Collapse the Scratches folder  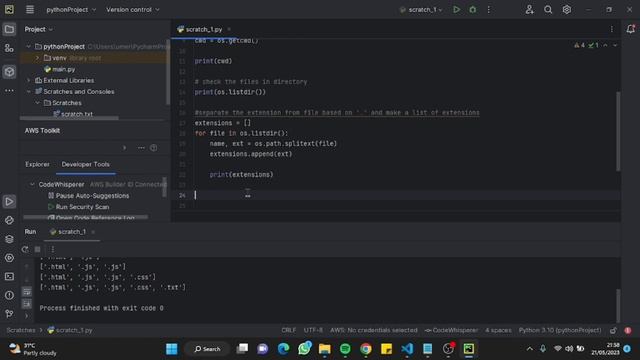[x=38, y=103]
